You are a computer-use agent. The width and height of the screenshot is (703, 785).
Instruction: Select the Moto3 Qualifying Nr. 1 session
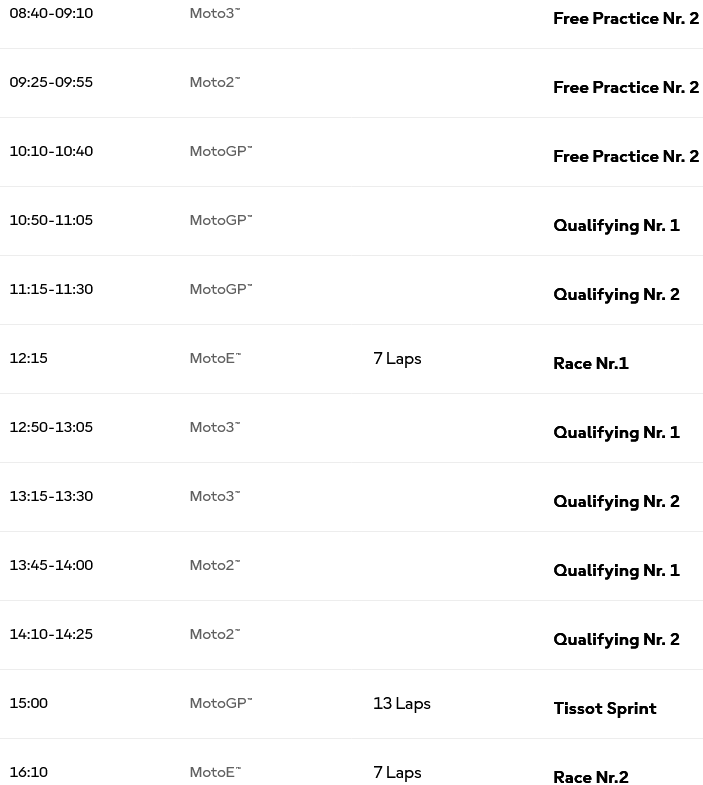click(x=616, y=433)
